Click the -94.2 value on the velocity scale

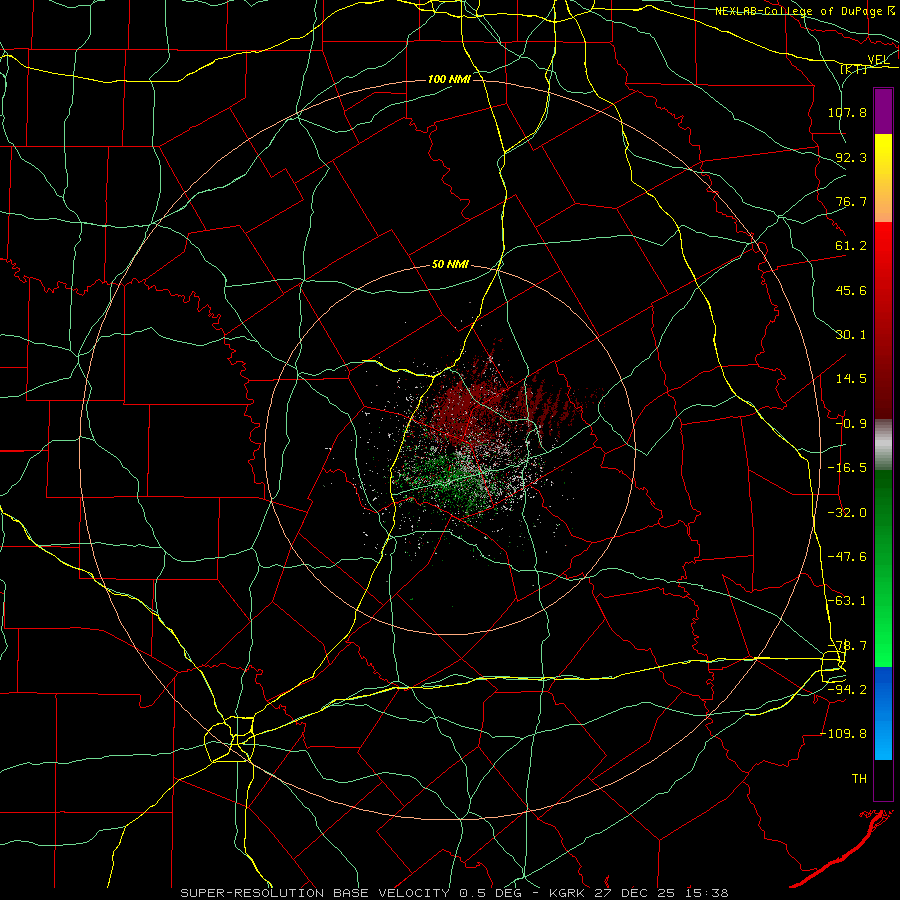847,690
